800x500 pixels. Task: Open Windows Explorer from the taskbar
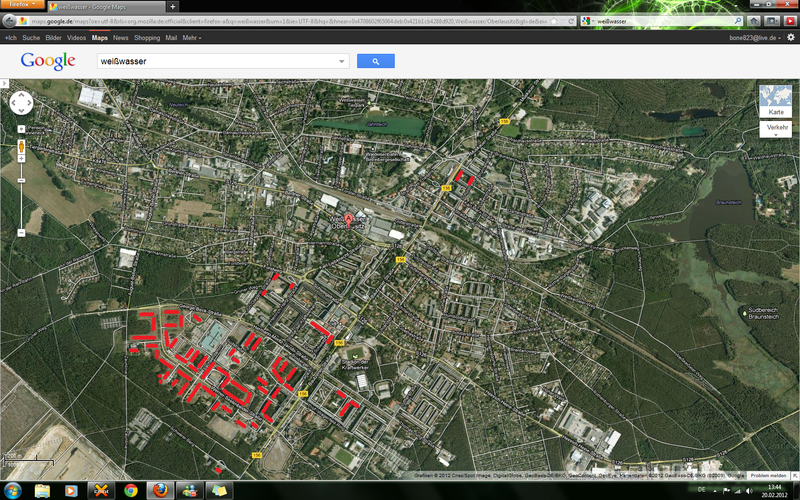(42, 491)
